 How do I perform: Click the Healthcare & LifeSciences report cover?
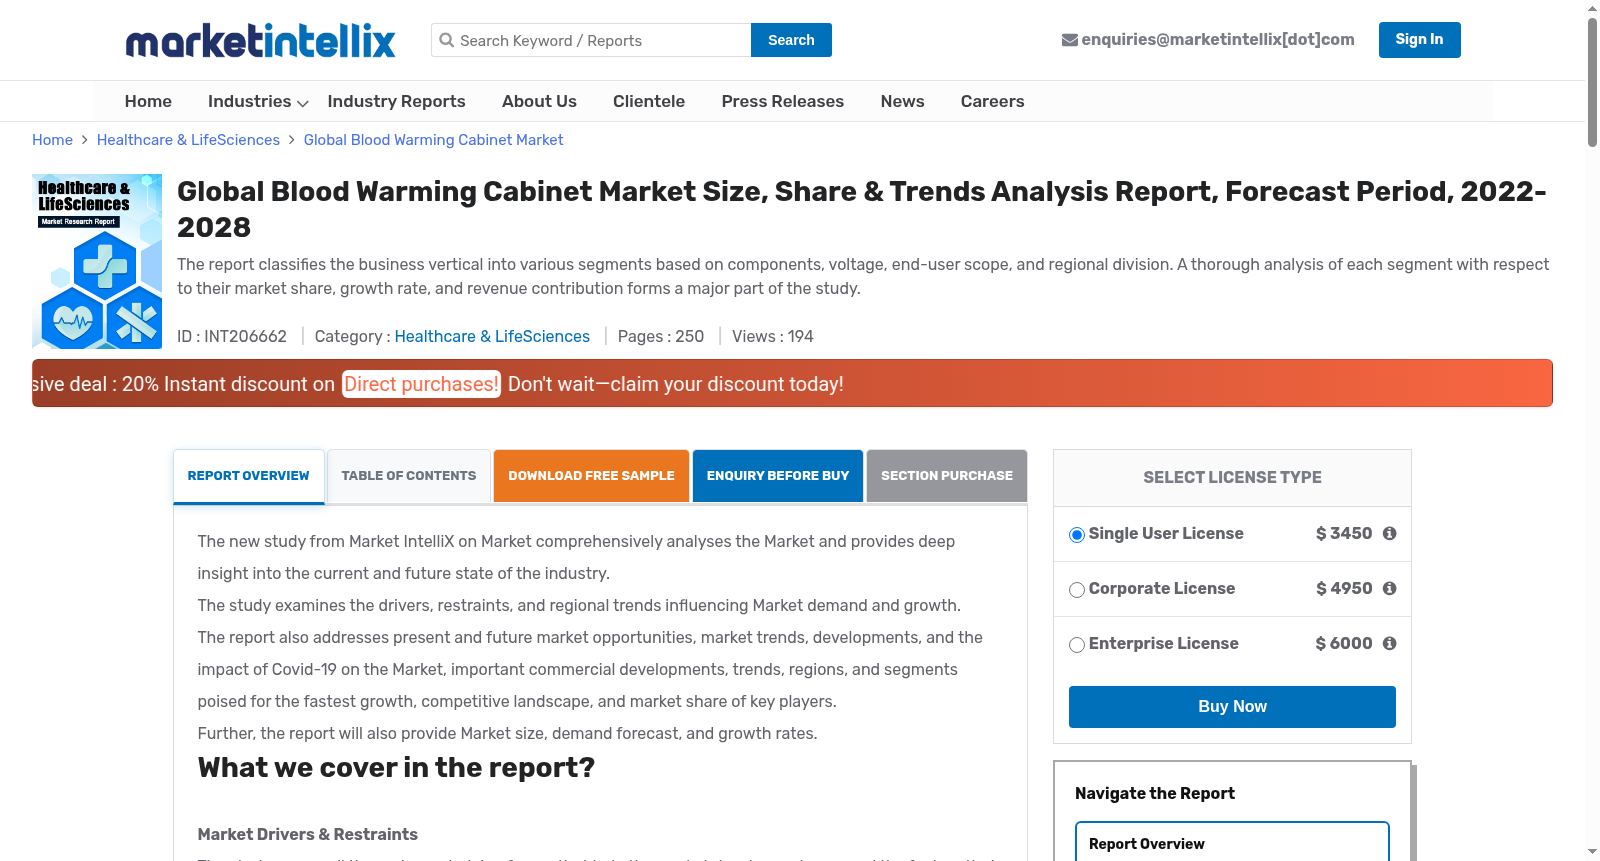coord(97,262)
